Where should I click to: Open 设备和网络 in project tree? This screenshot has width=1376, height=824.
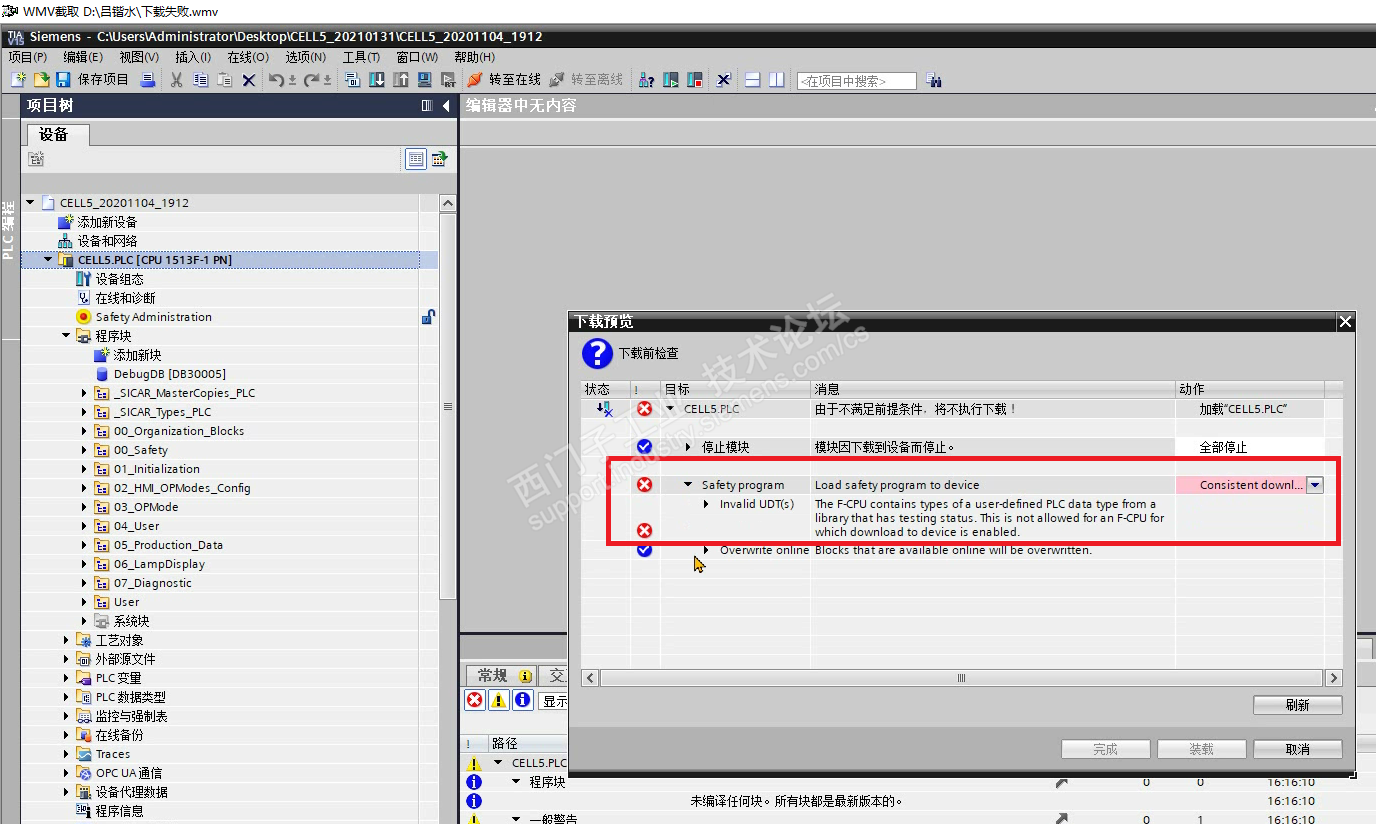tap(107, 241)
